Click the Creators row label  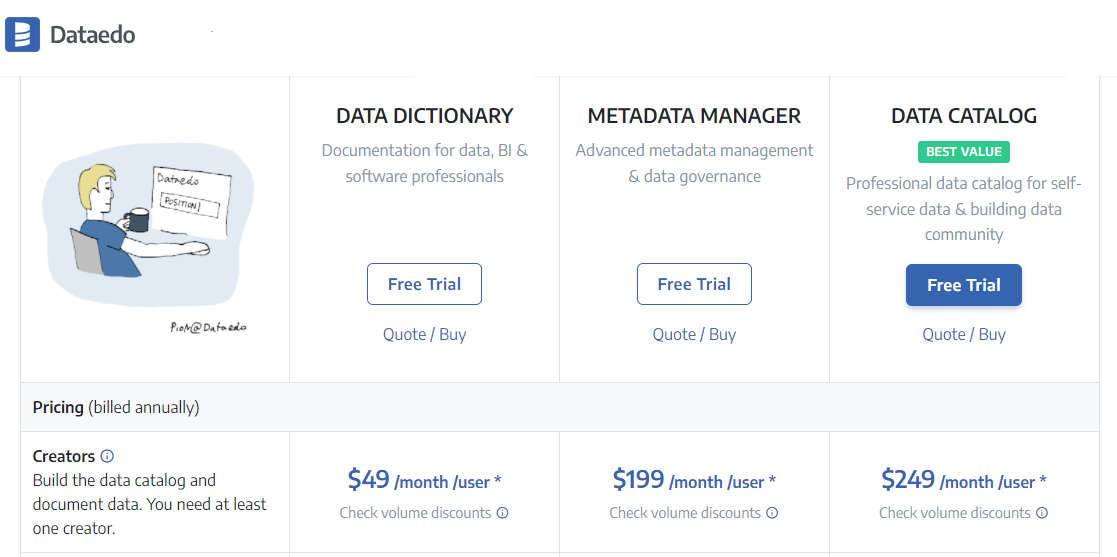click(x=64, y=456)
